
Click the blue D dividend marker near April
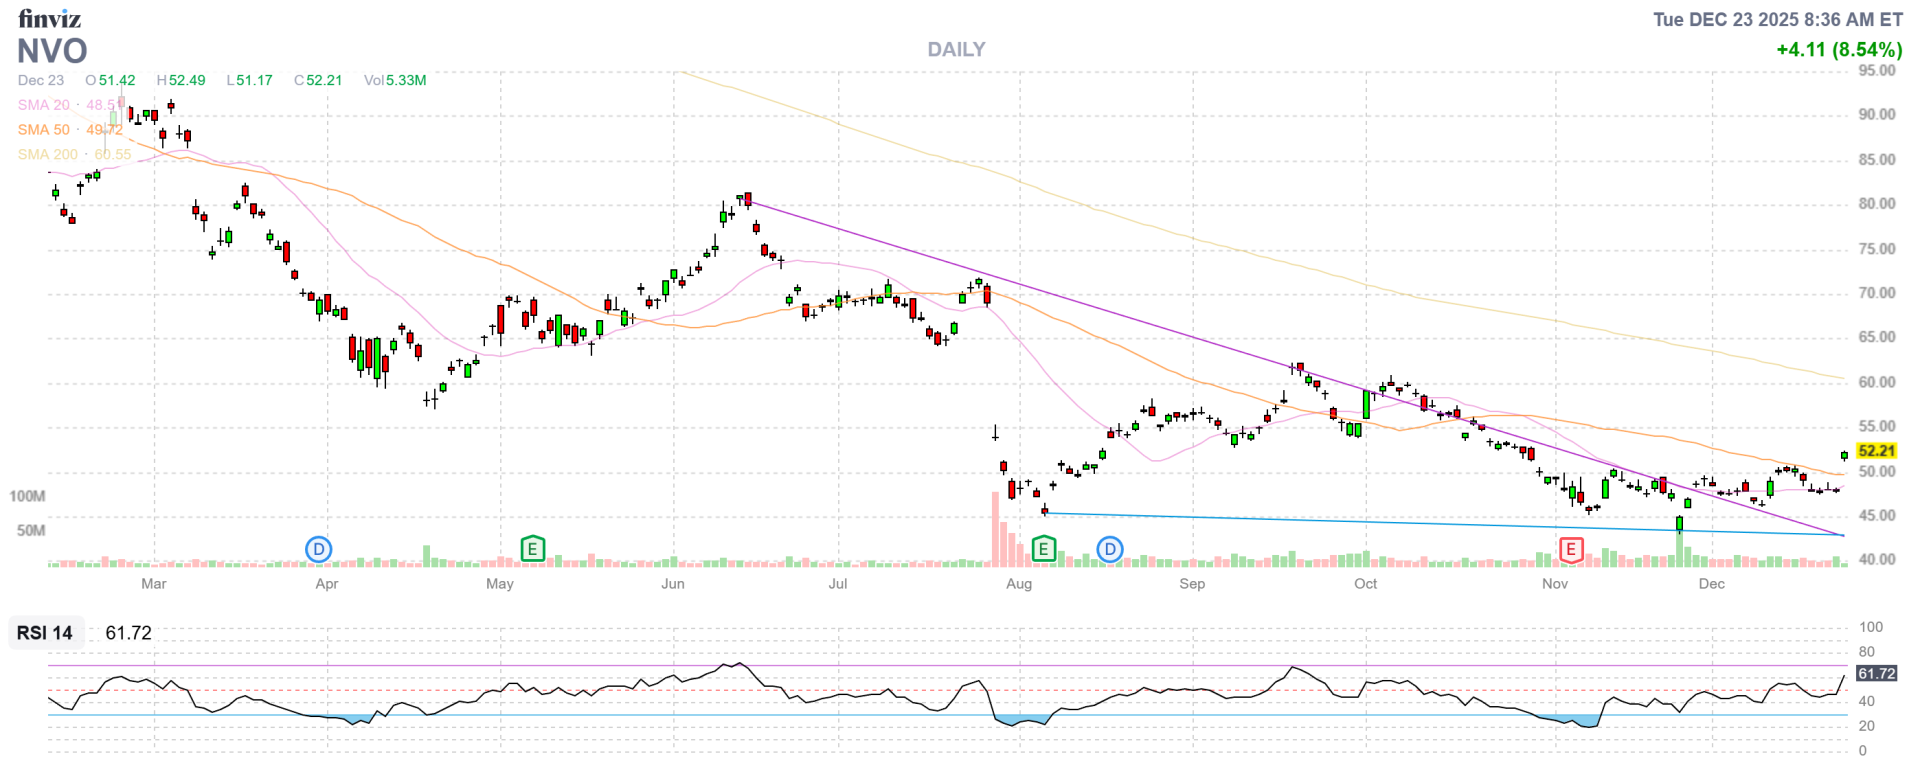pyautogui.click(x=318, y=549)
